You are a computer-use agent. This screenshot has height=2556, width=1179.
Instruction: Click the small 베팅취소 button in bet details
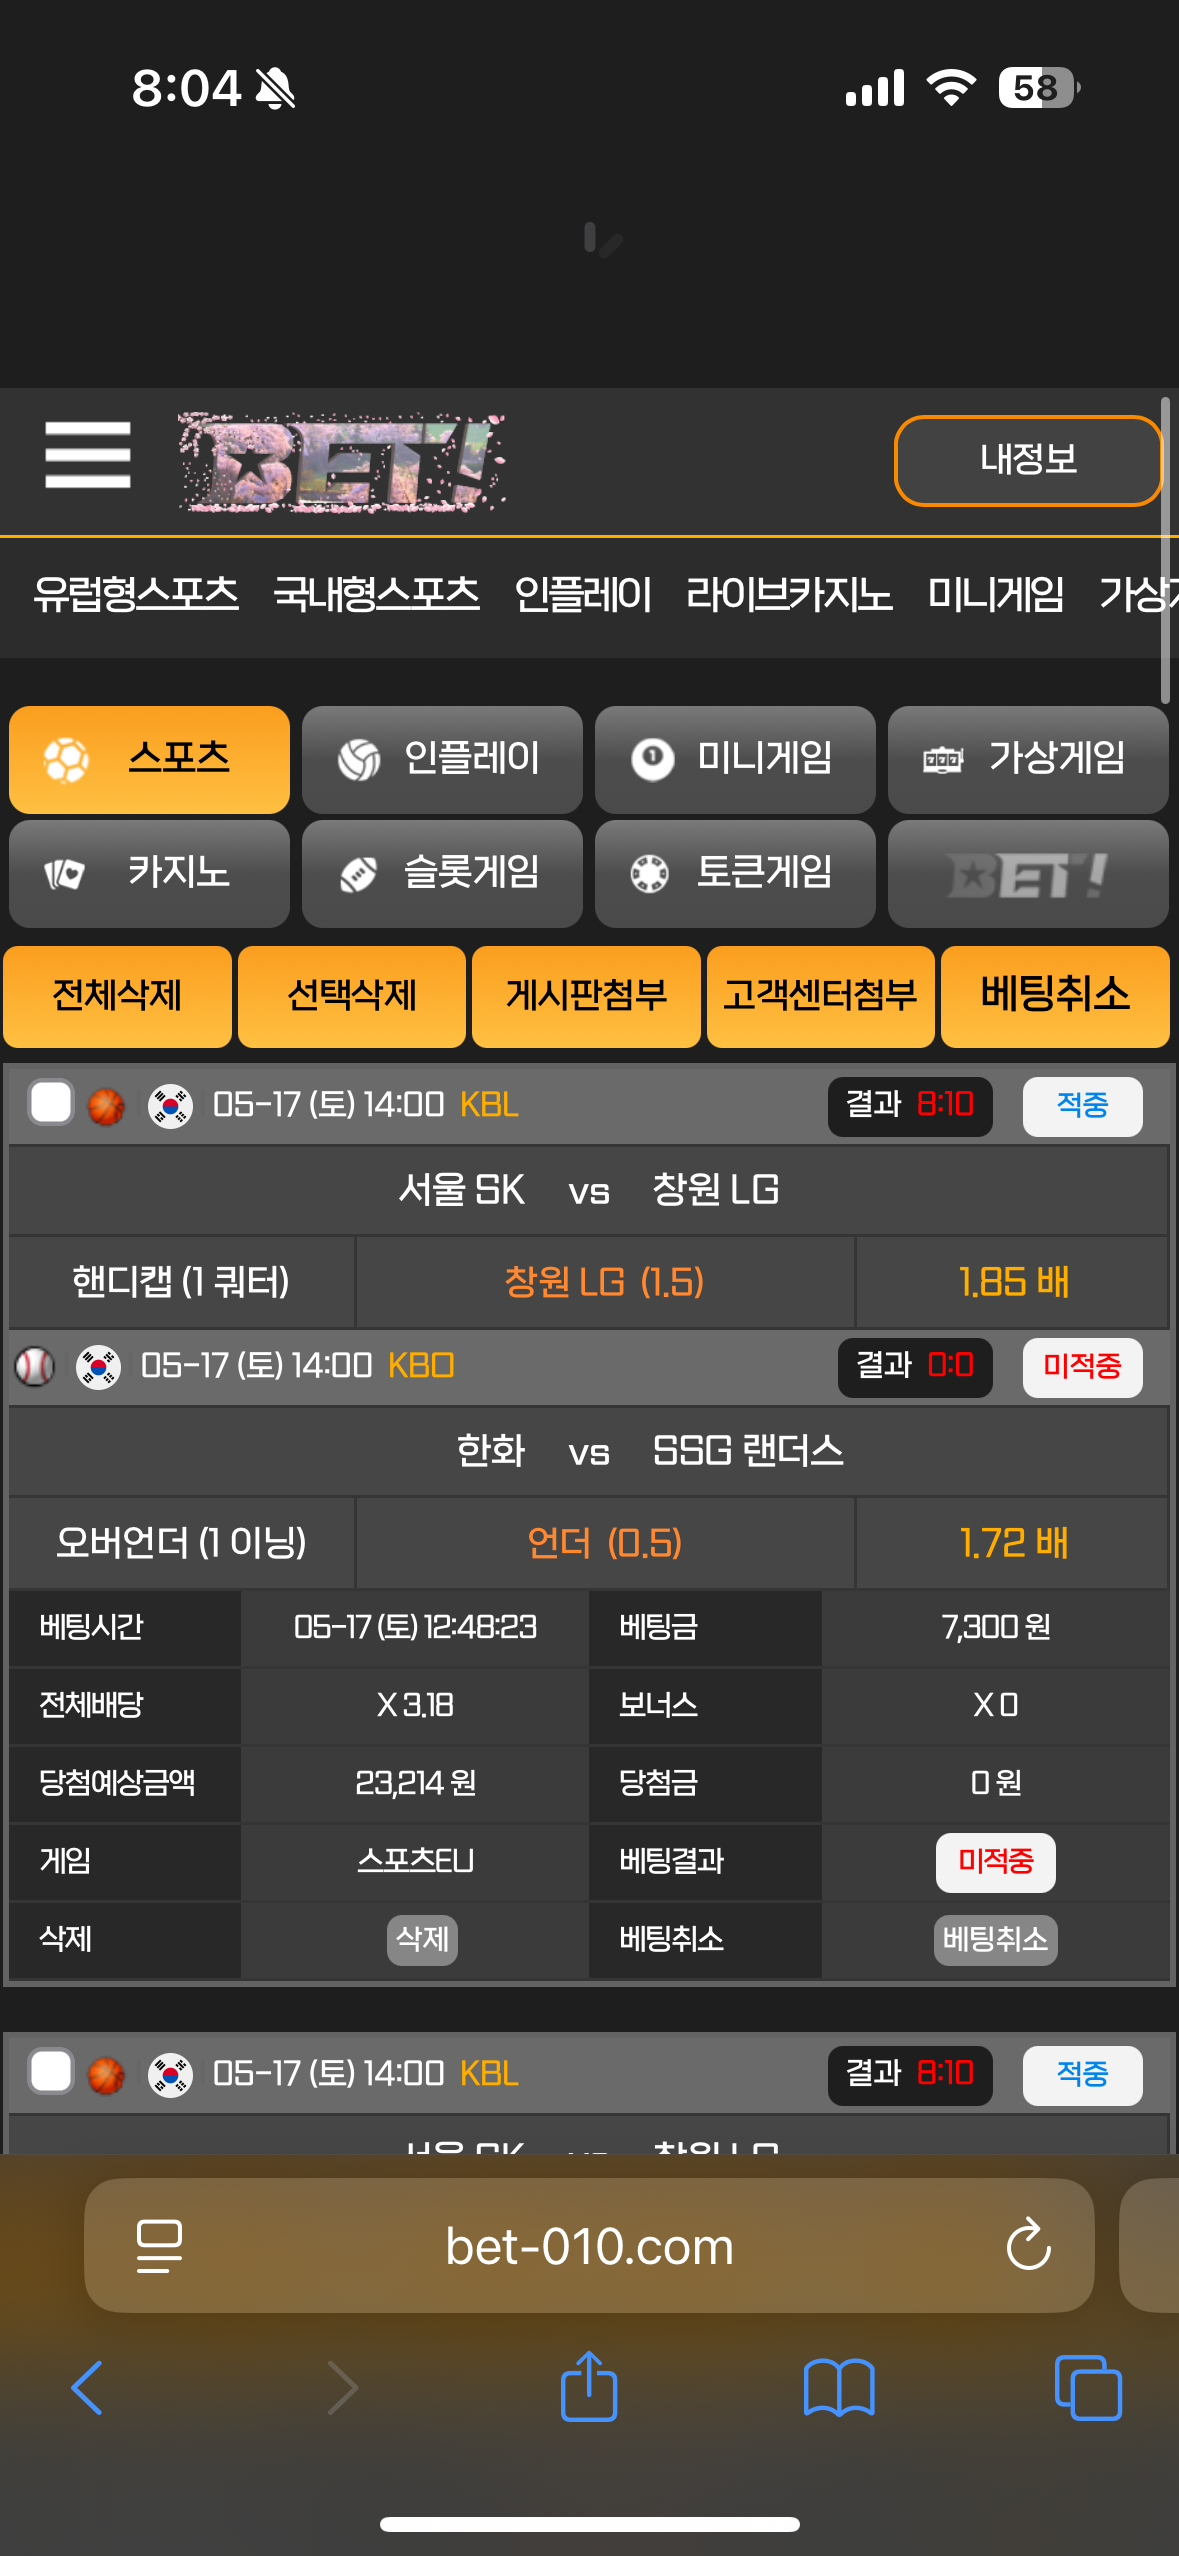(x=995, y=1940)
